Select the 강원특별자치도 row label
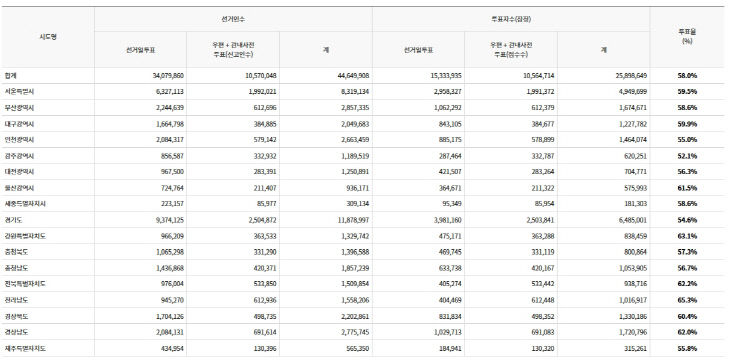This screenshot has width=730, height=360. 25,236
